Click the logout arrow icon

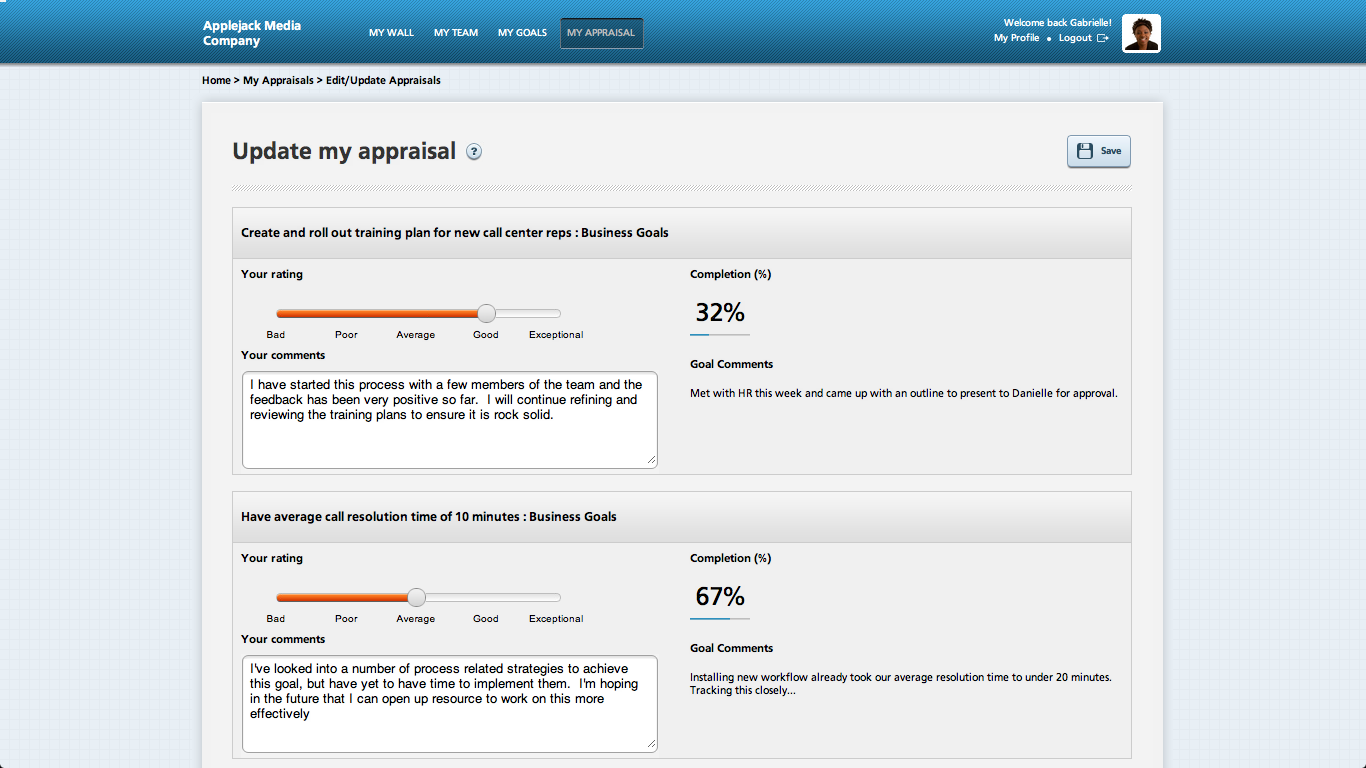[x=1103, y=38]
